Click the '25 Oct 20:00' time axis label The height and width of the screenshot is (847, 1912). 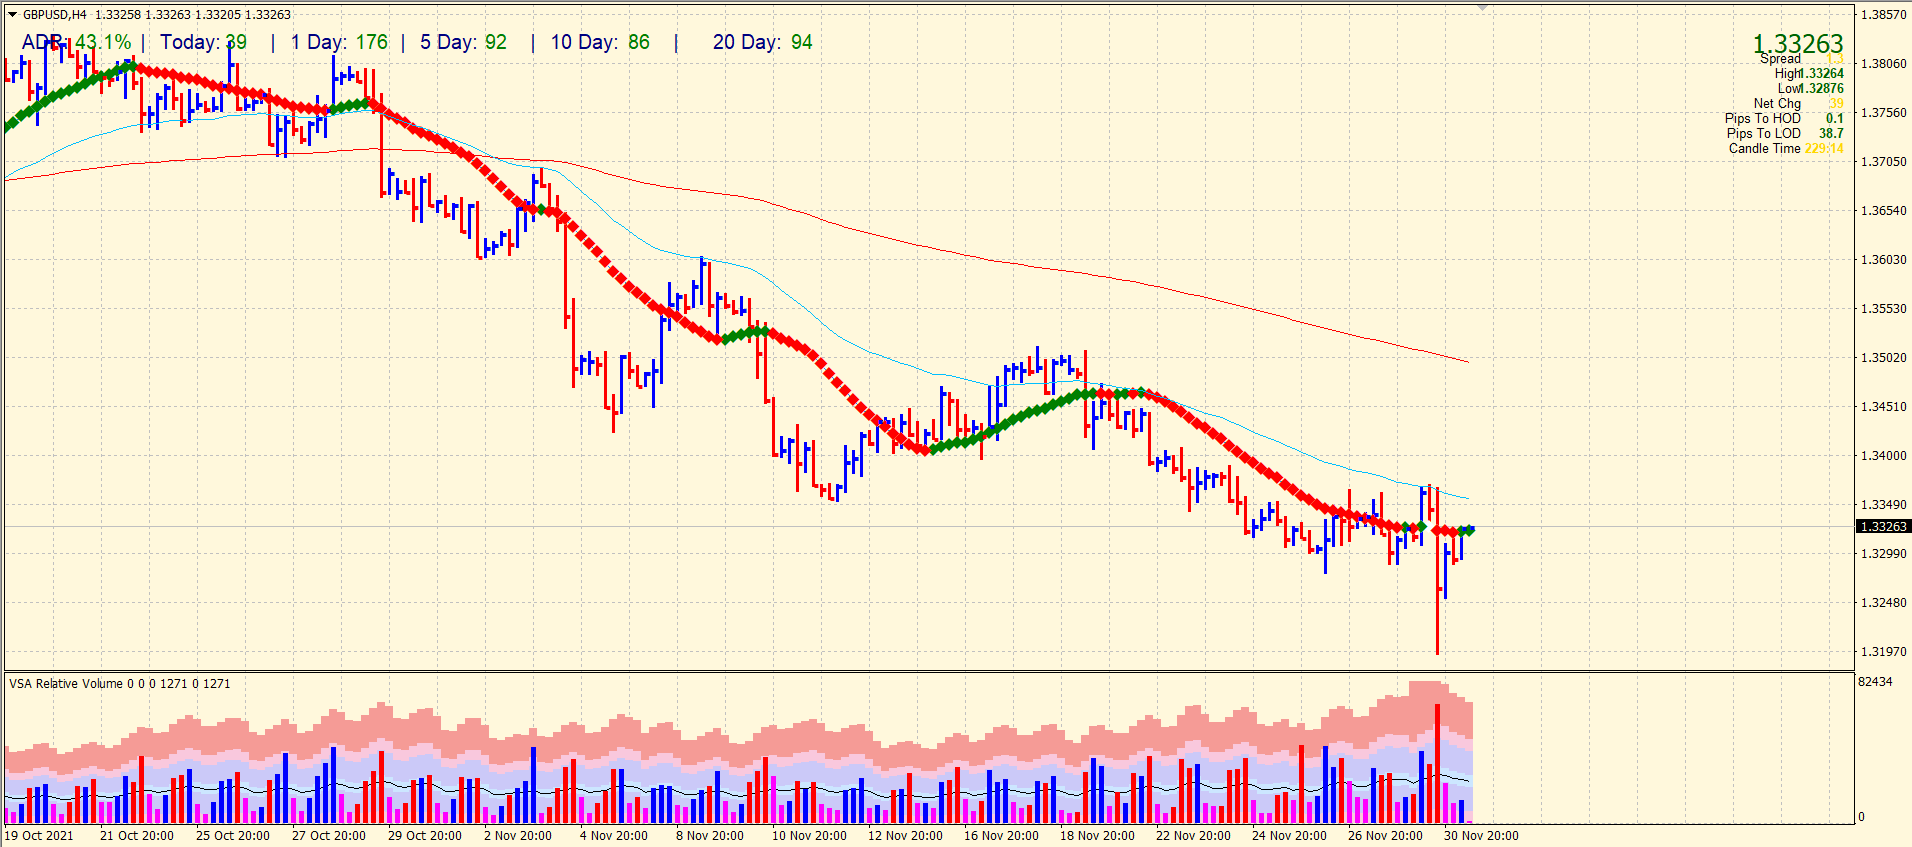233,836
